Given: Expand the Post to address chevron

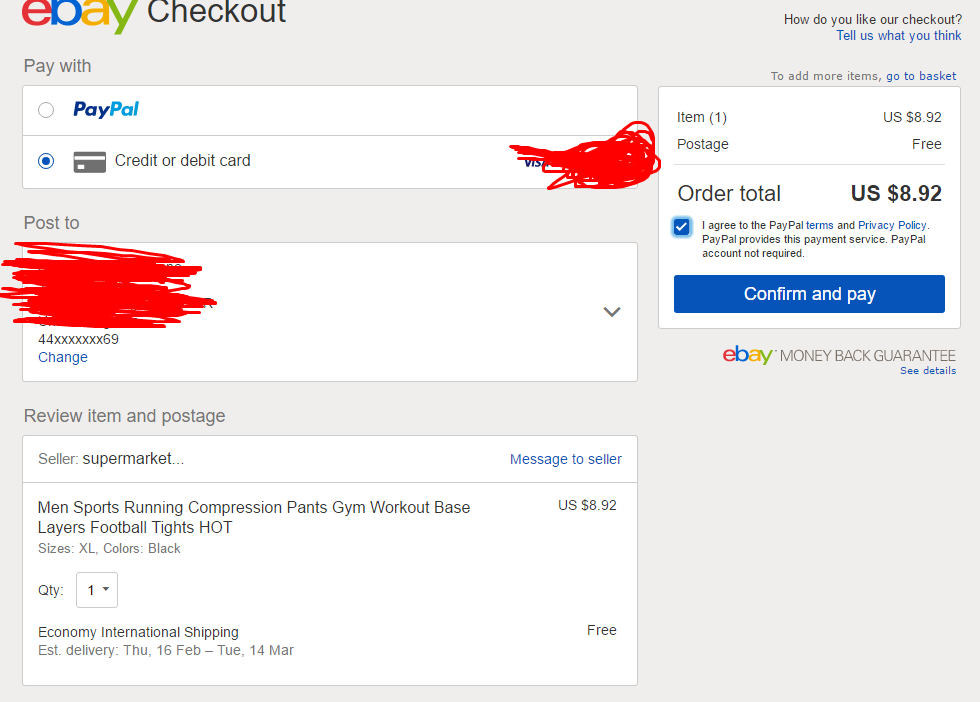Looking at the screenshot, I should 612,311.
